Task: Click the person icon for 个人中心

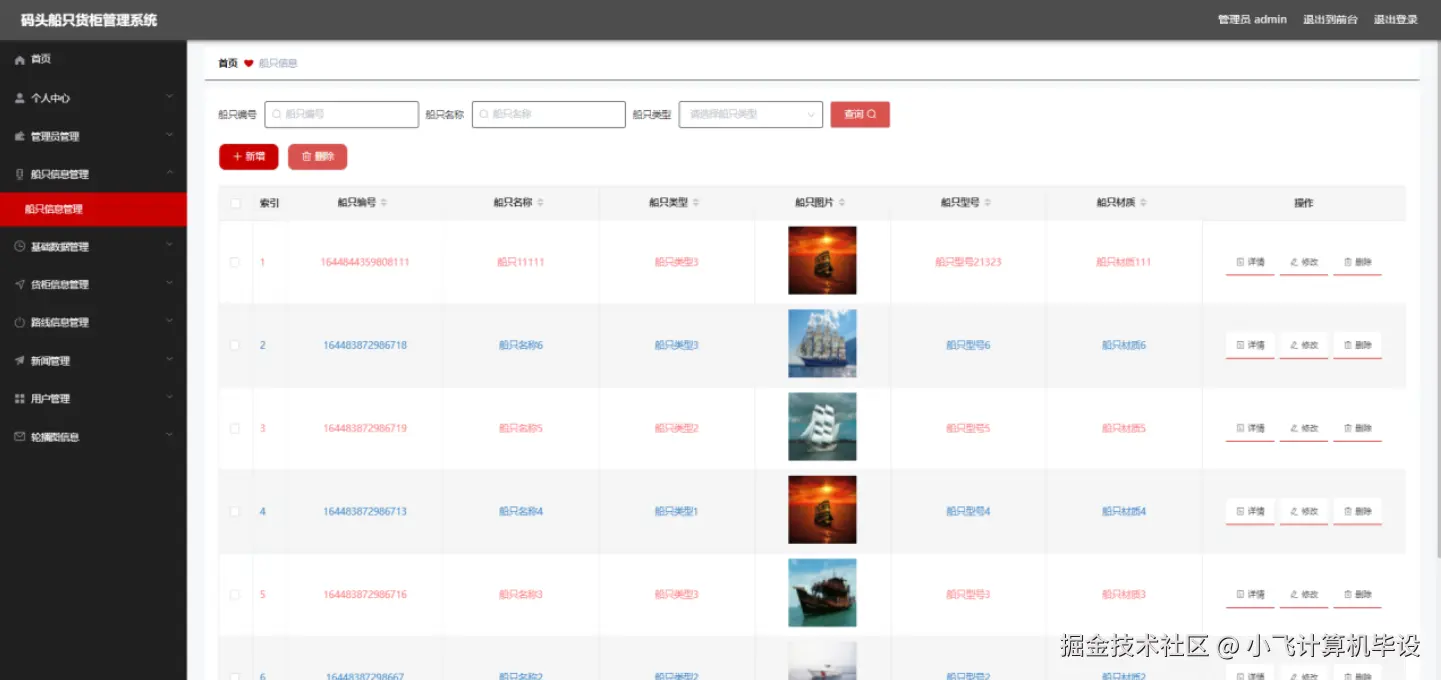Action: point(20,98)
